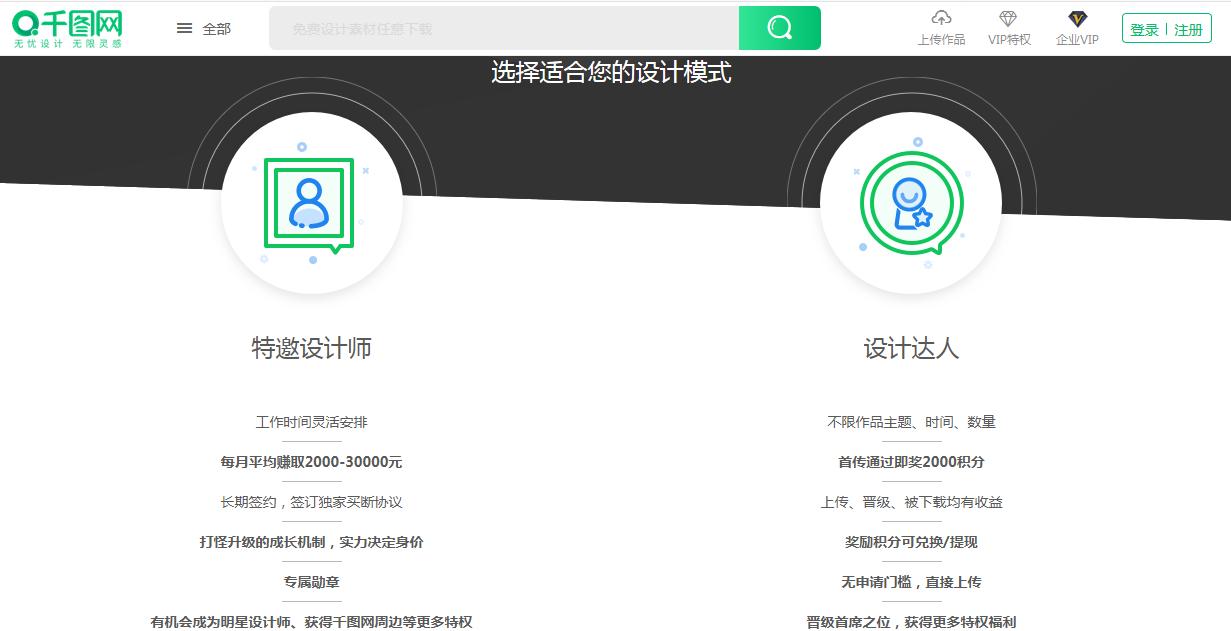This screenshot has height=631, width=1231.
Task: Click the 千图网 logo
Action: [x=64, y=27]
